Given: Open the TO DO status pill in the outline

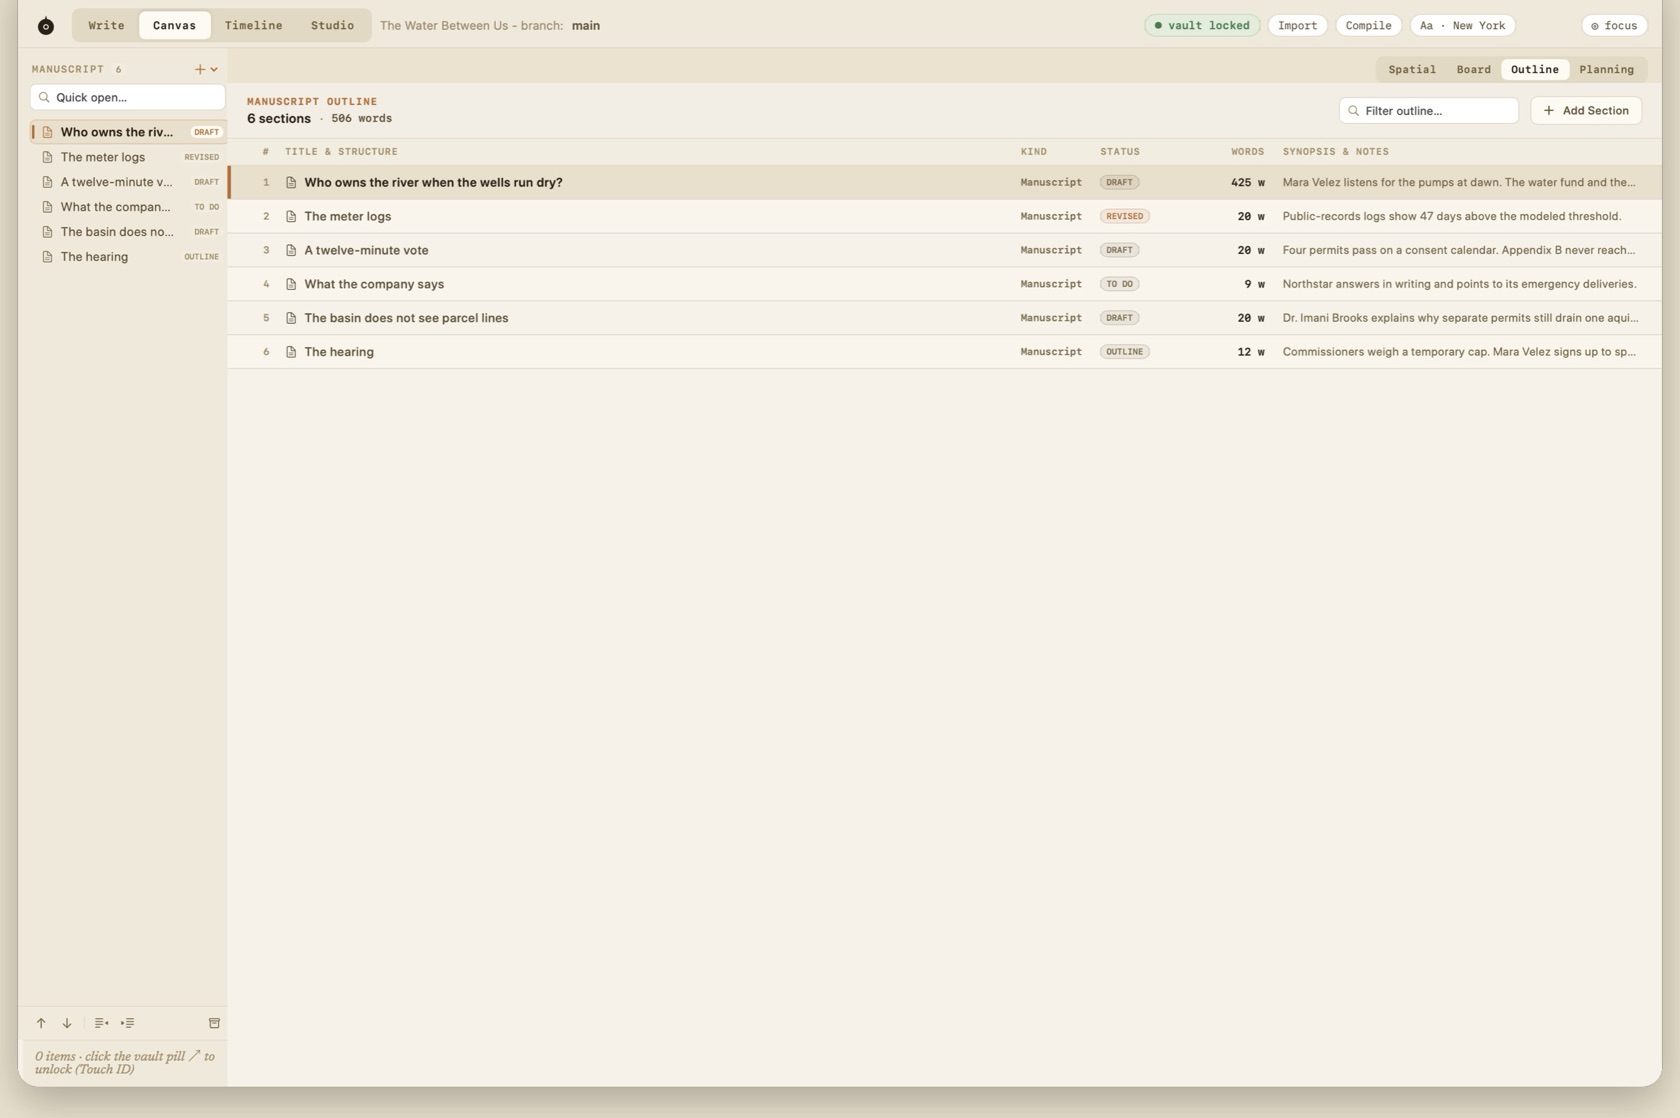Looking at the screenshot, I should 1119,284.
